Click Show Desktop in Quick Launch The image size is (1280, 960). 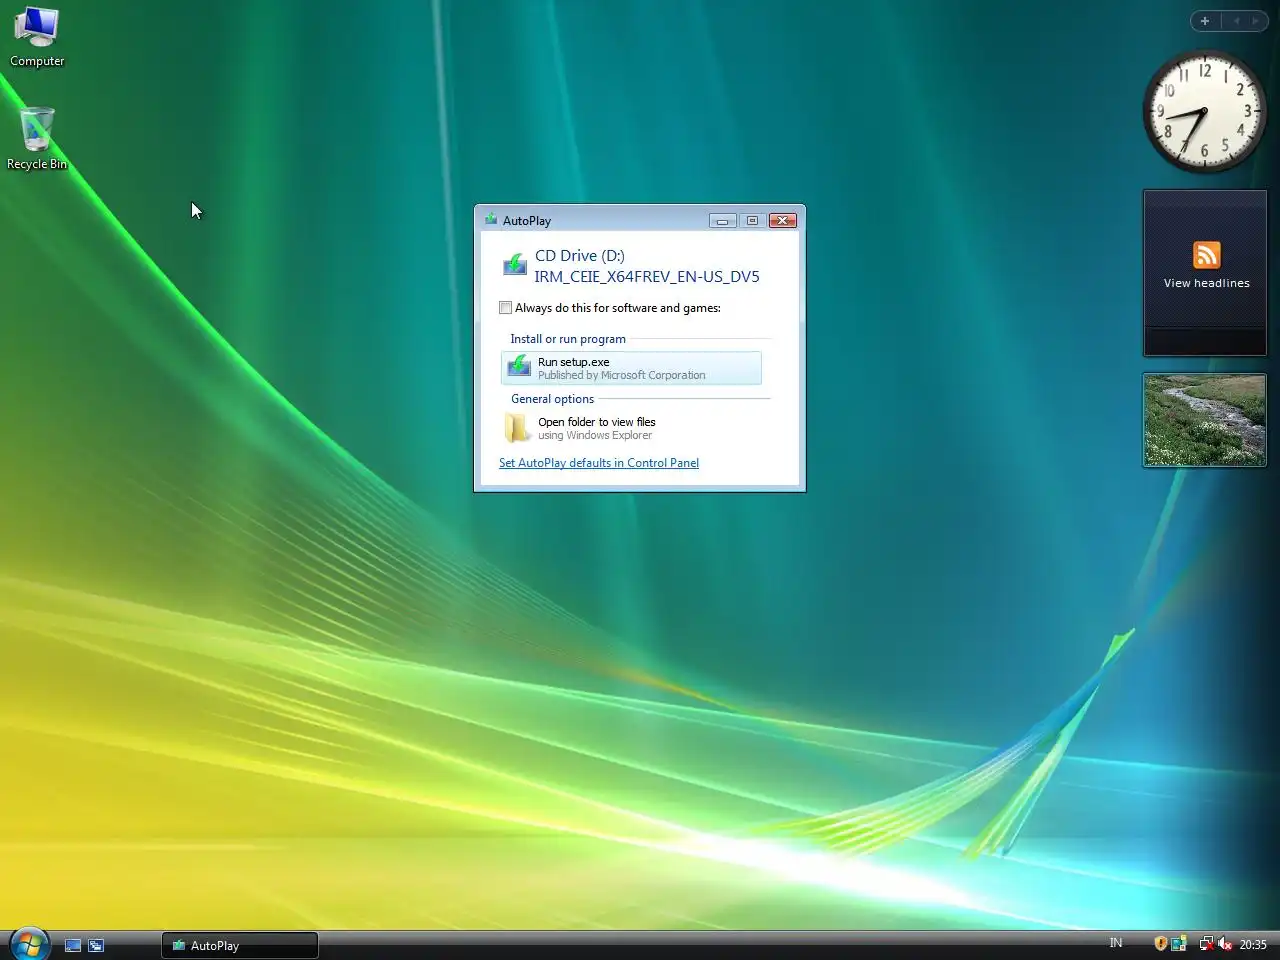(73, 945)
